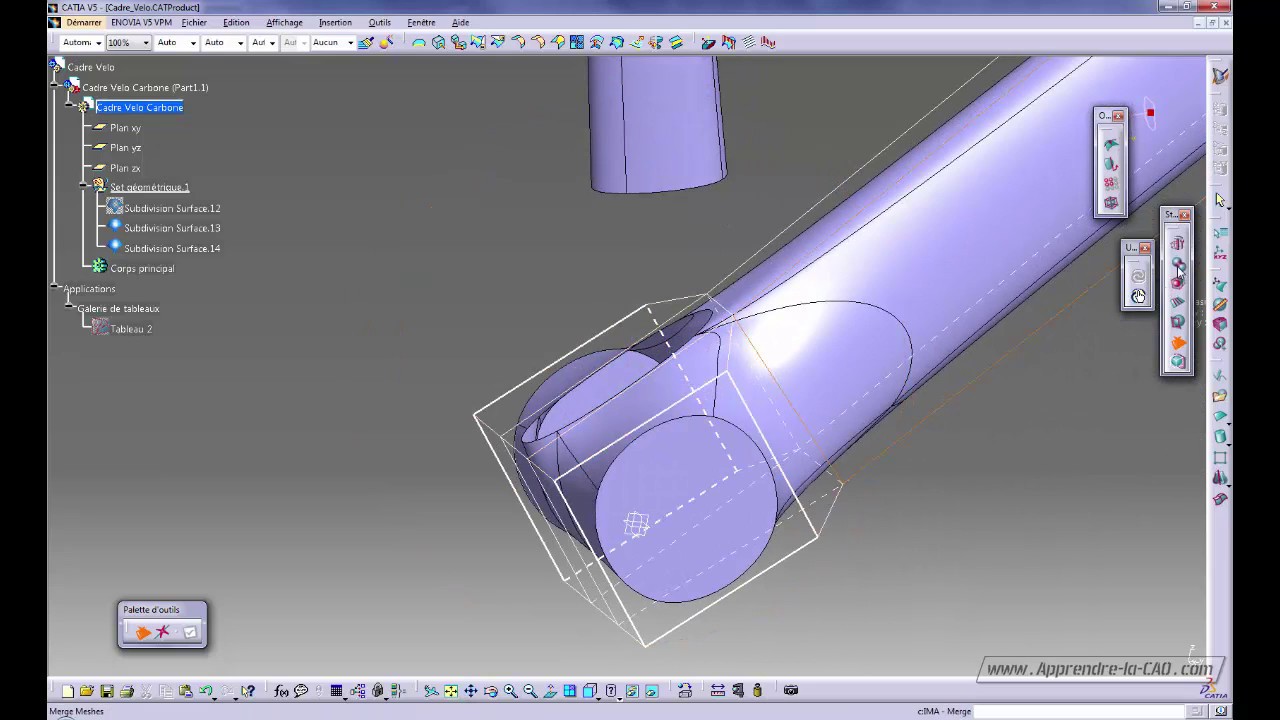Open the Automatic color dropdown

80,42
